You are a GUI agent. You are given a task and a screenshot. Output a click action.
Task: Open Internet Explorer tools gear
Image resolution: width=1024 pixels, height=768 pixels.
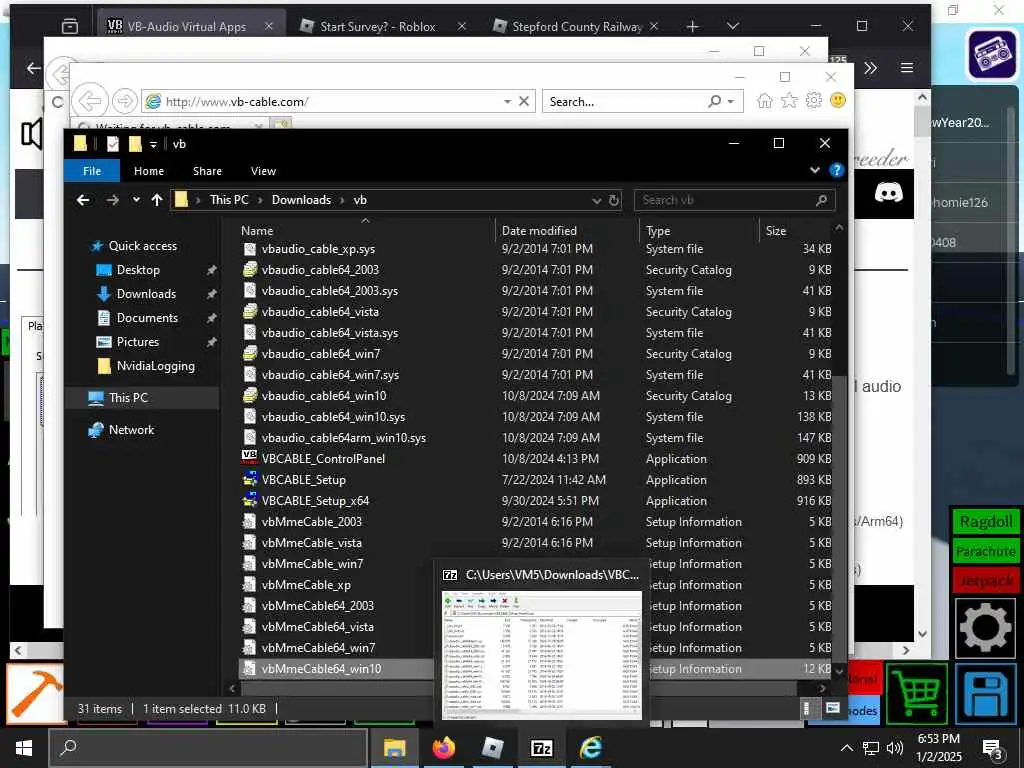(813, 101)
